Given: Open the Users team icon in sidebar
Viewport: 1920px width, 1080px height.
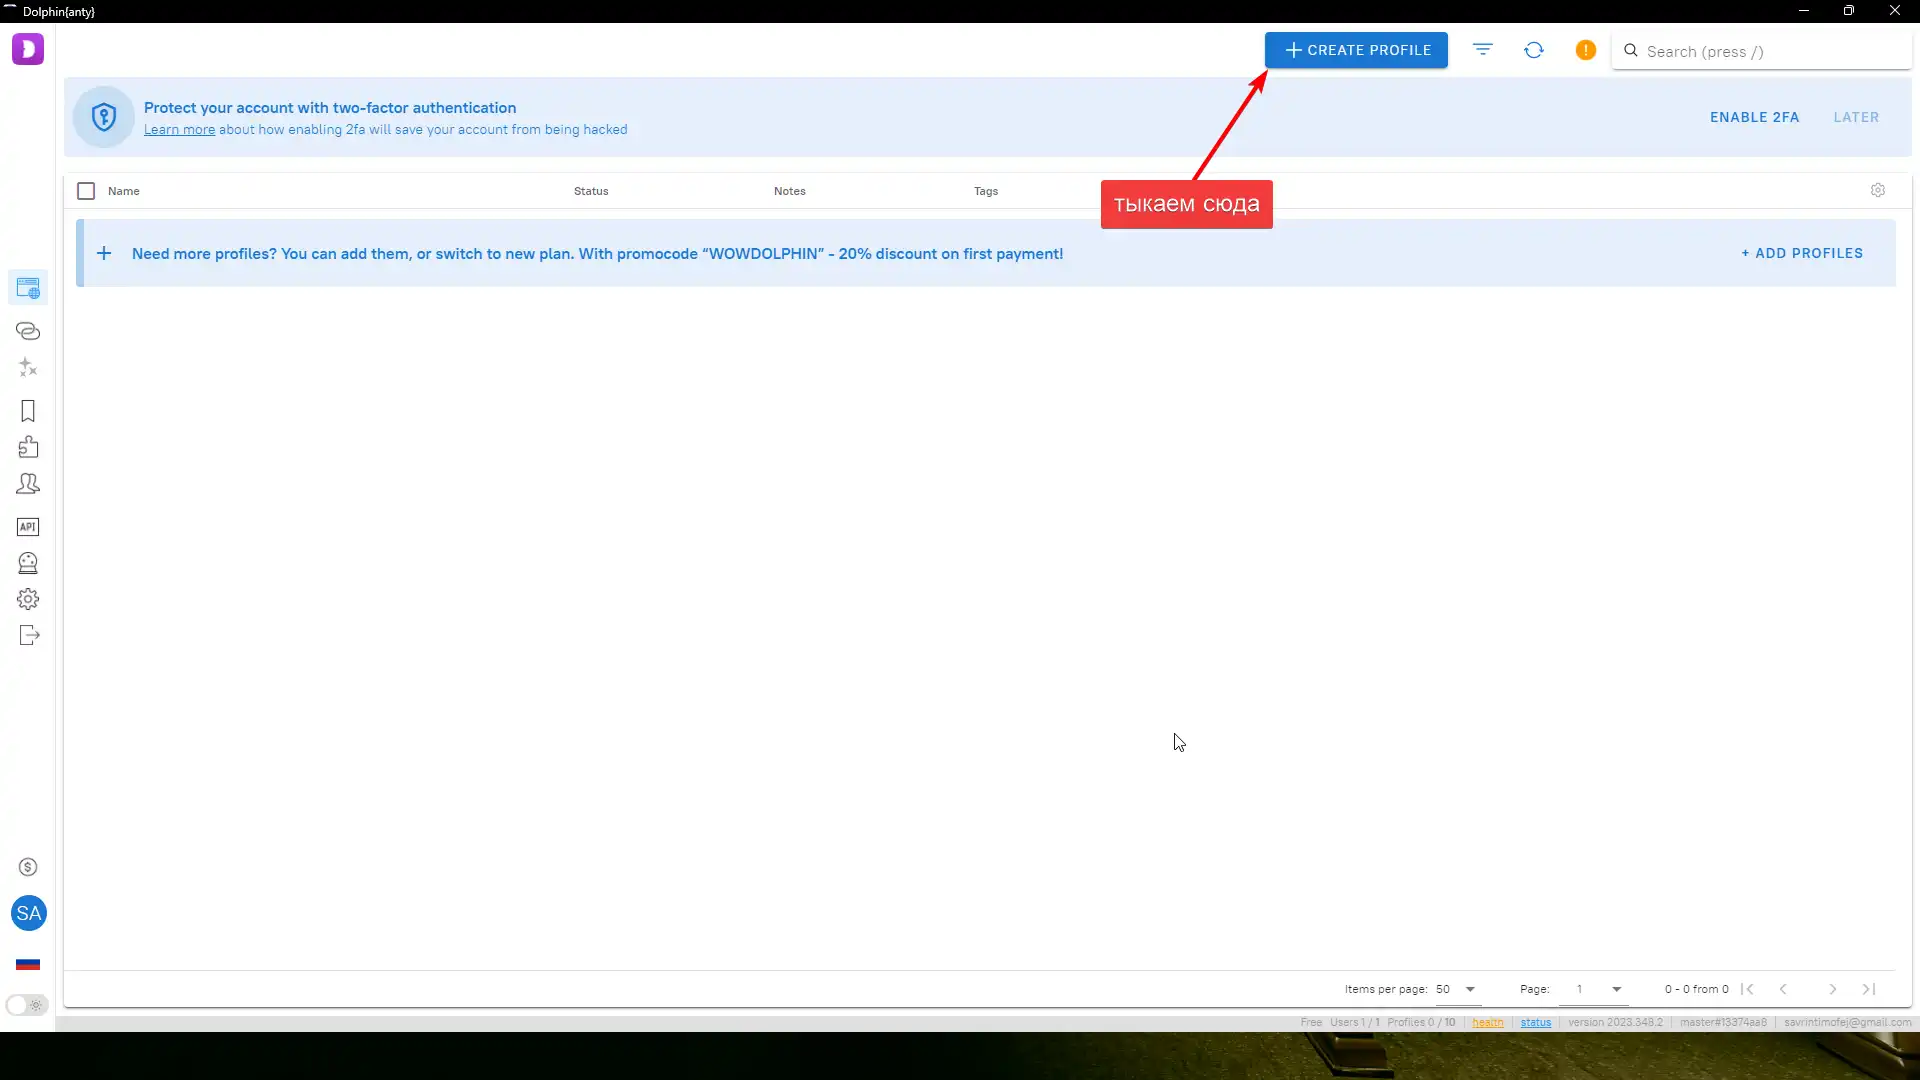Looking at the screenshot, I should 28,484.
